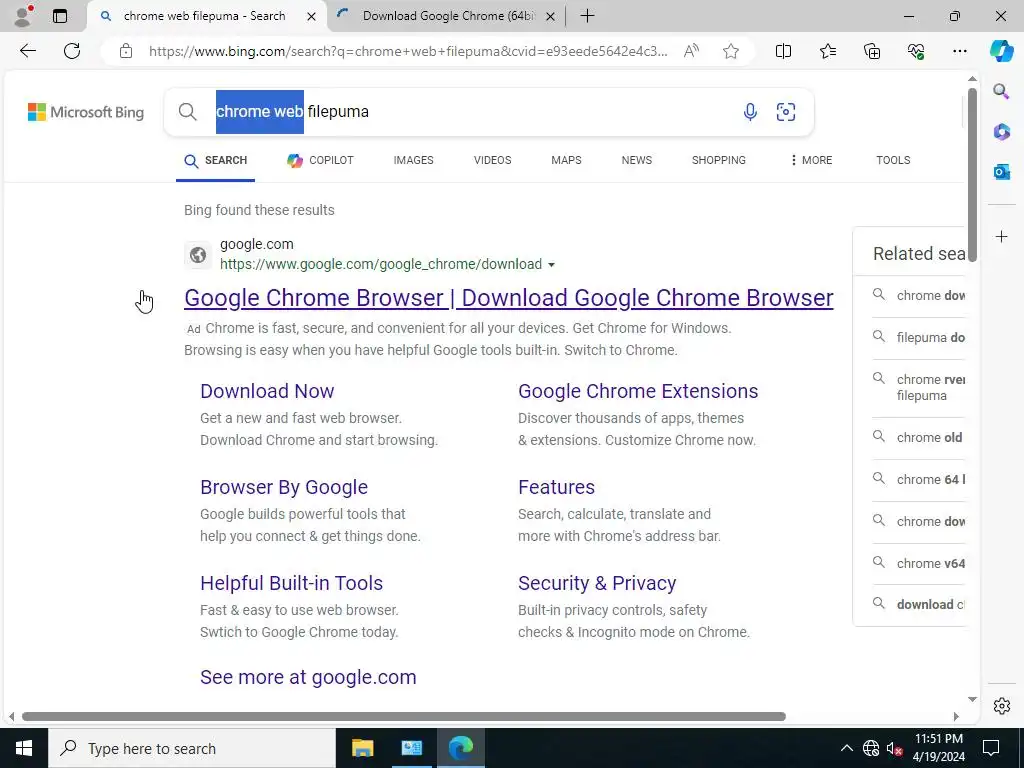View site information lock icon
The image size is (1024, 768).
(126, 51)
